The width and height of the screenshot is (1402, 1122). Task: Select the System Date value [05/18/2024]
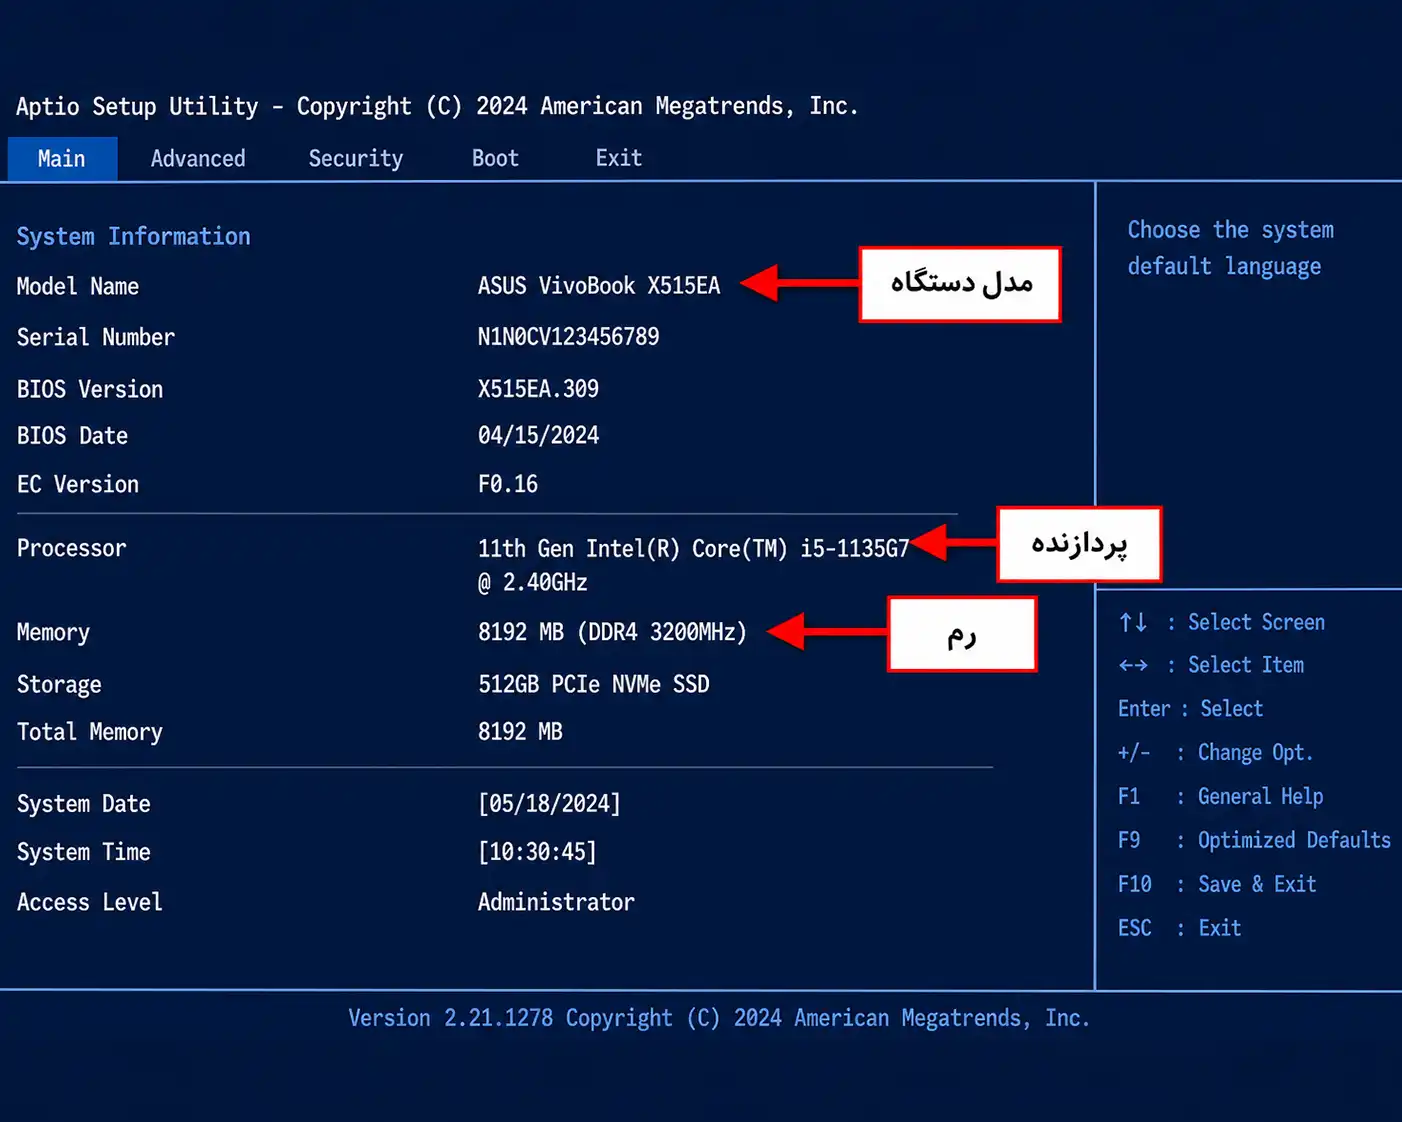click(549, 804)
